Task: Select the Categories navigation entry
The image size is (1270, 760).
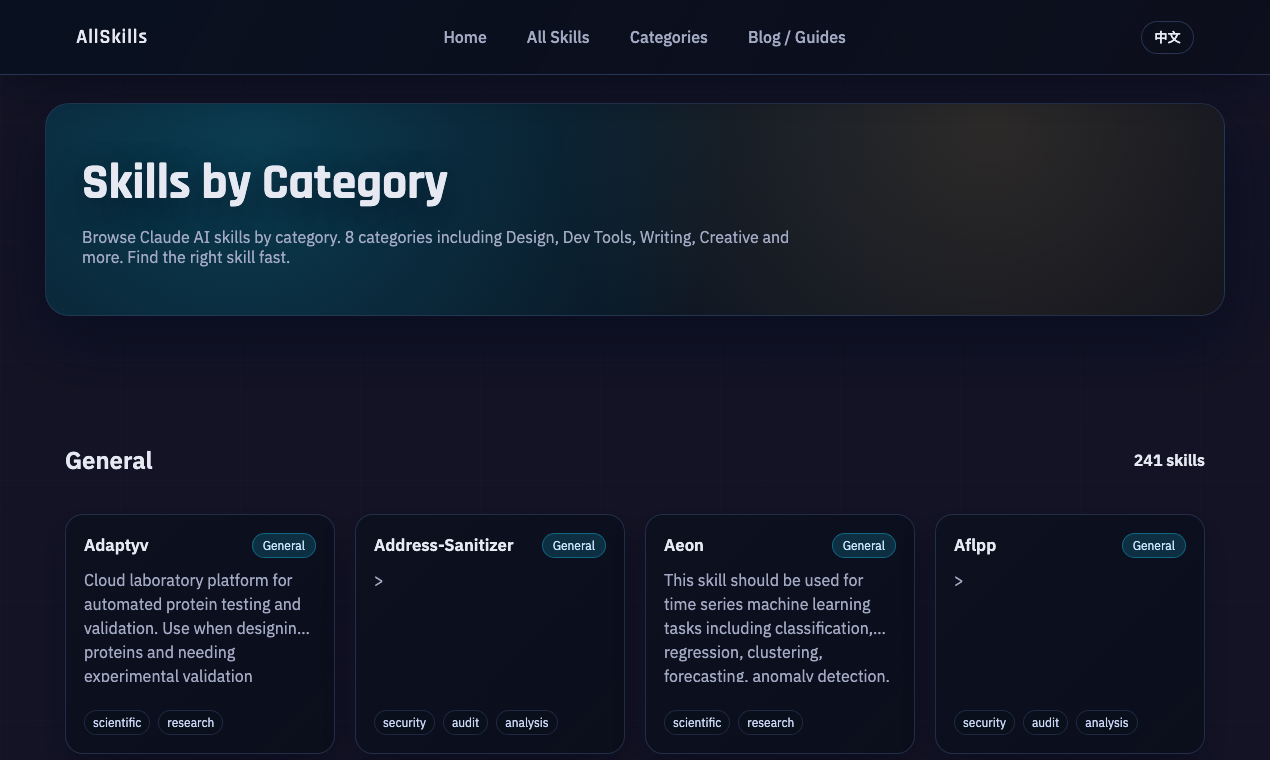Action: [x=668, y=37]
